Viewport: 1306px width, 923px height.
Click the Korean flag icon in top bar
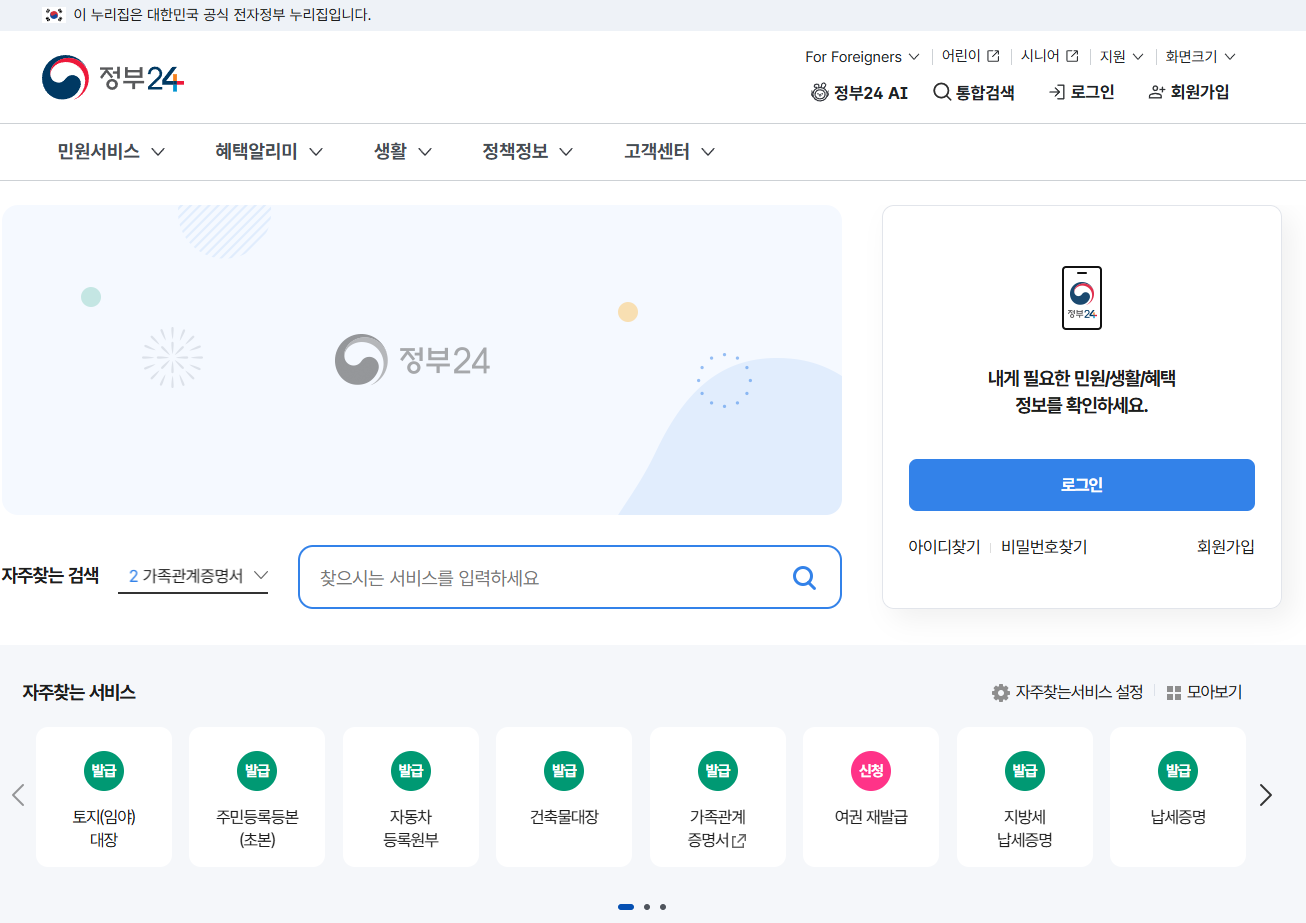click(x=54, y=15)
